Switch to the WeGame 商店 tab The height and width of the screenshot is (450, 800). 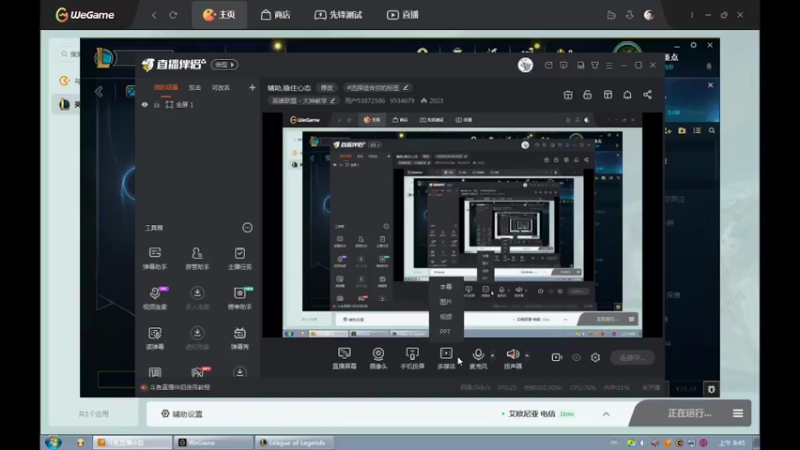276,15
